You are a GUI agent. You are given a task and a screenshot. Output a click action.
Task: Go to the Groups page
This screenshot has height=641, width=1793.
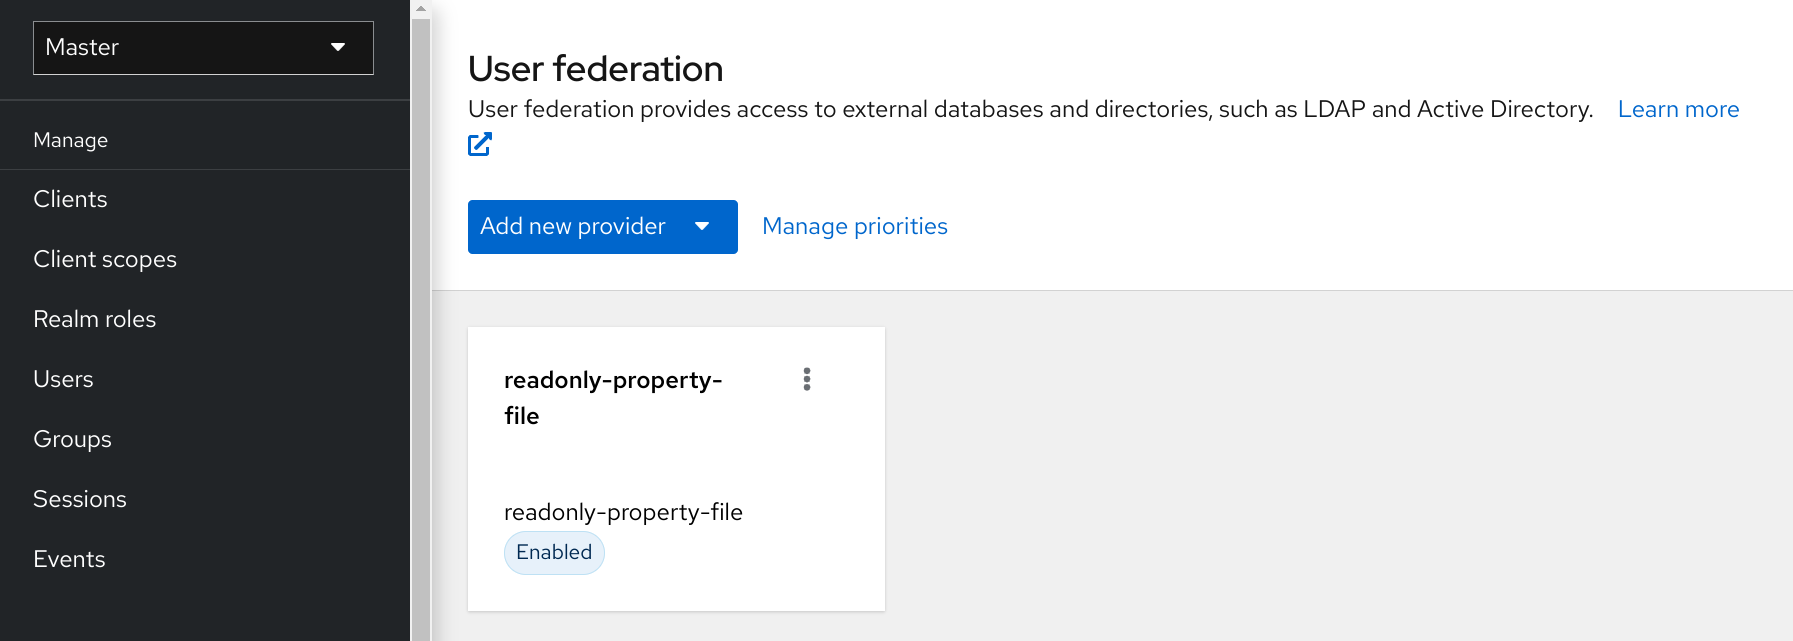click(x=72, y=438)
